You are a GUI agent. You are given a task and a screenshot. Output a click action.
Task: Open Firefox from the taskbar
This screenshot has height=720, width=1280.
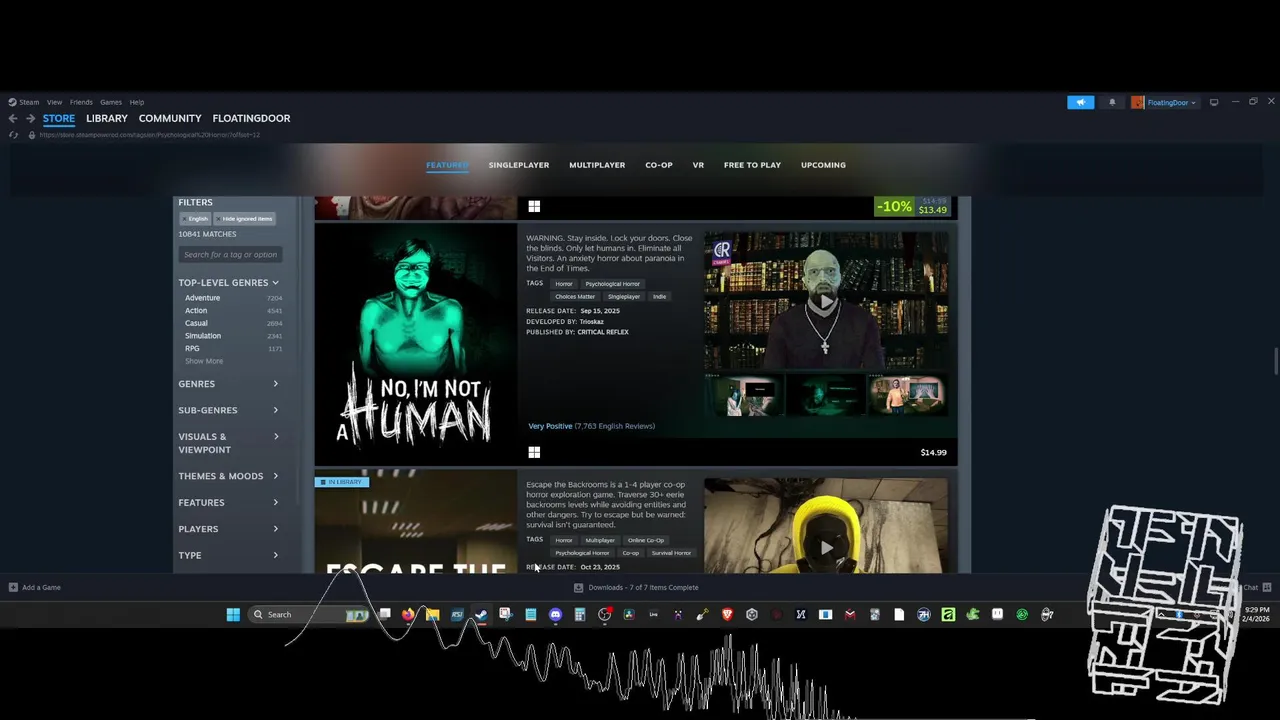[x=408, y=614]
